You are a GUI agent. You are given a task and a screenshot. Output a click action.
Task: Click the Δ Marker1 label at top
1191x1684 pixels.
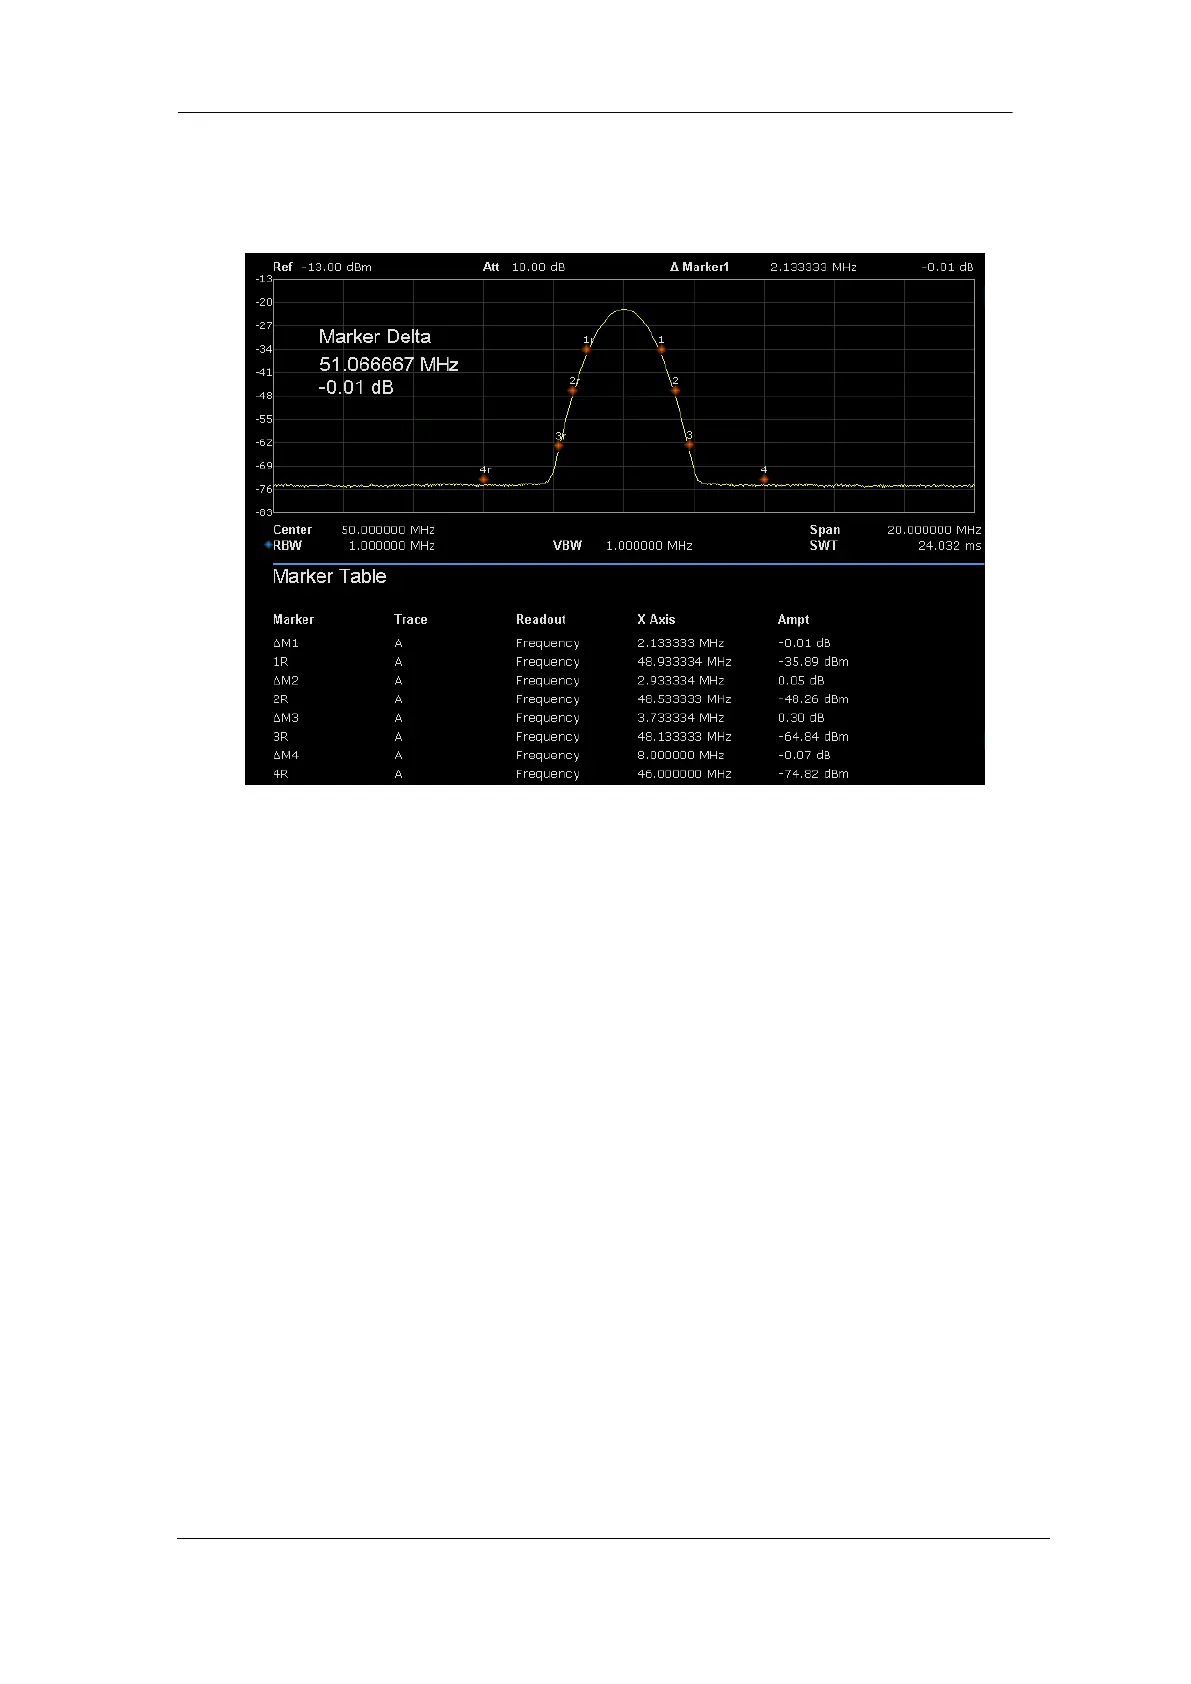point(700,267)
